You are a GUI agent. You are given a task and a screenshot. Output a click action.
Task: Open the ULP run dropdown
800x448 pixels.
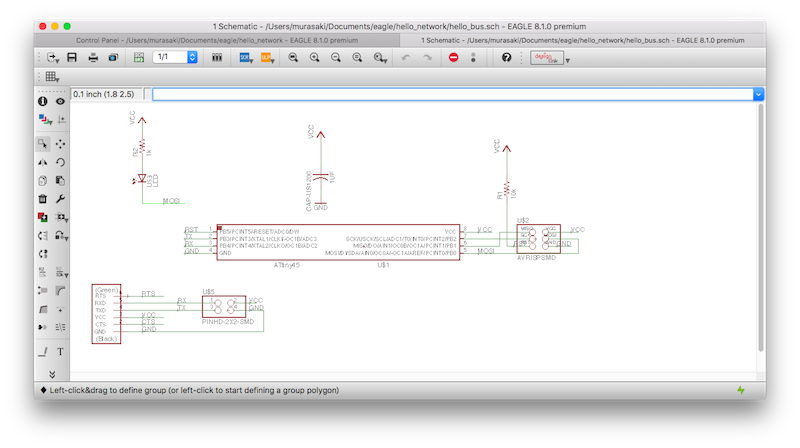click(x=268, y=58)
